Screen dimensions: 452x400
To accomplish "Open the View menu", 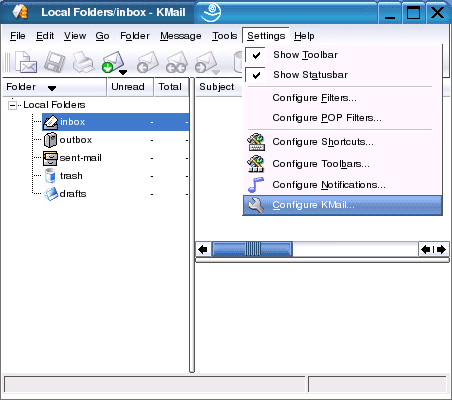I will pos(75,36).
